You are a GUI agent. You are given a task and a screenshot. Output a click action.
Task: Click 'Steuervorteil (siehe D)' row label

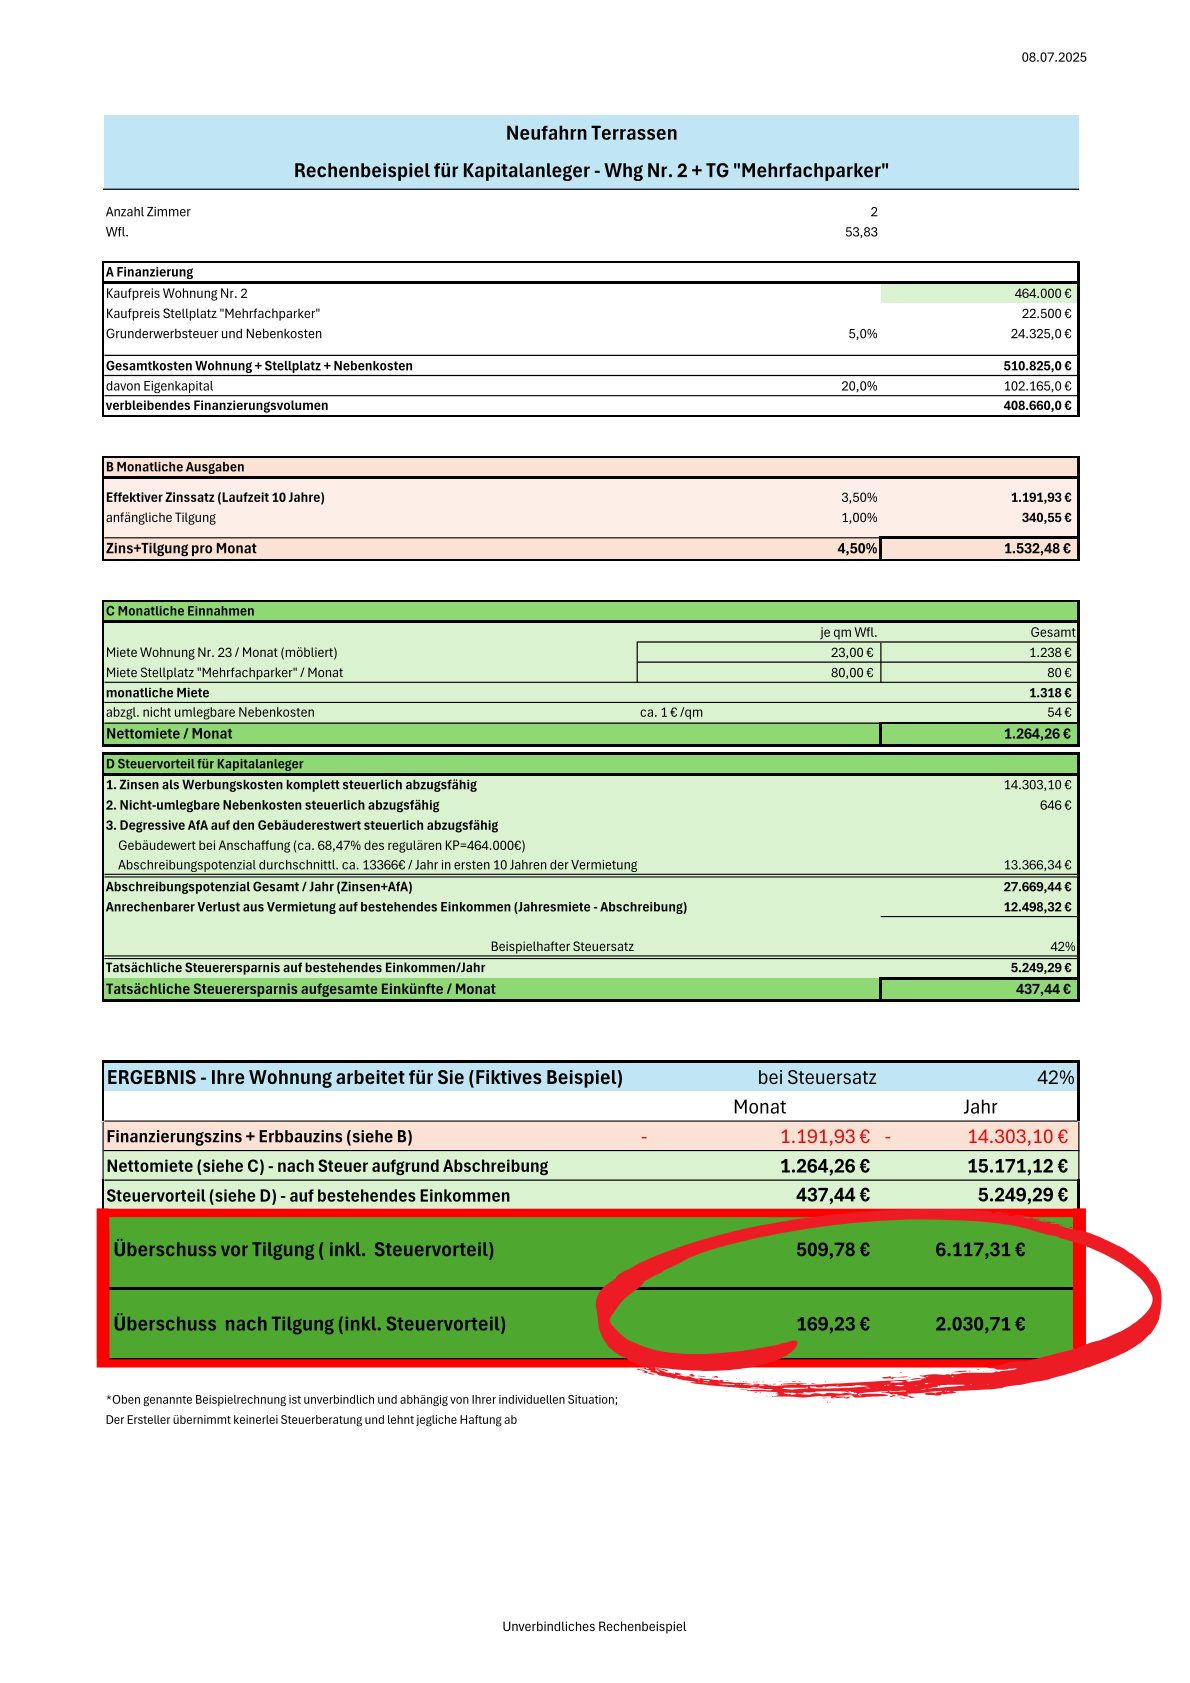308,1196
